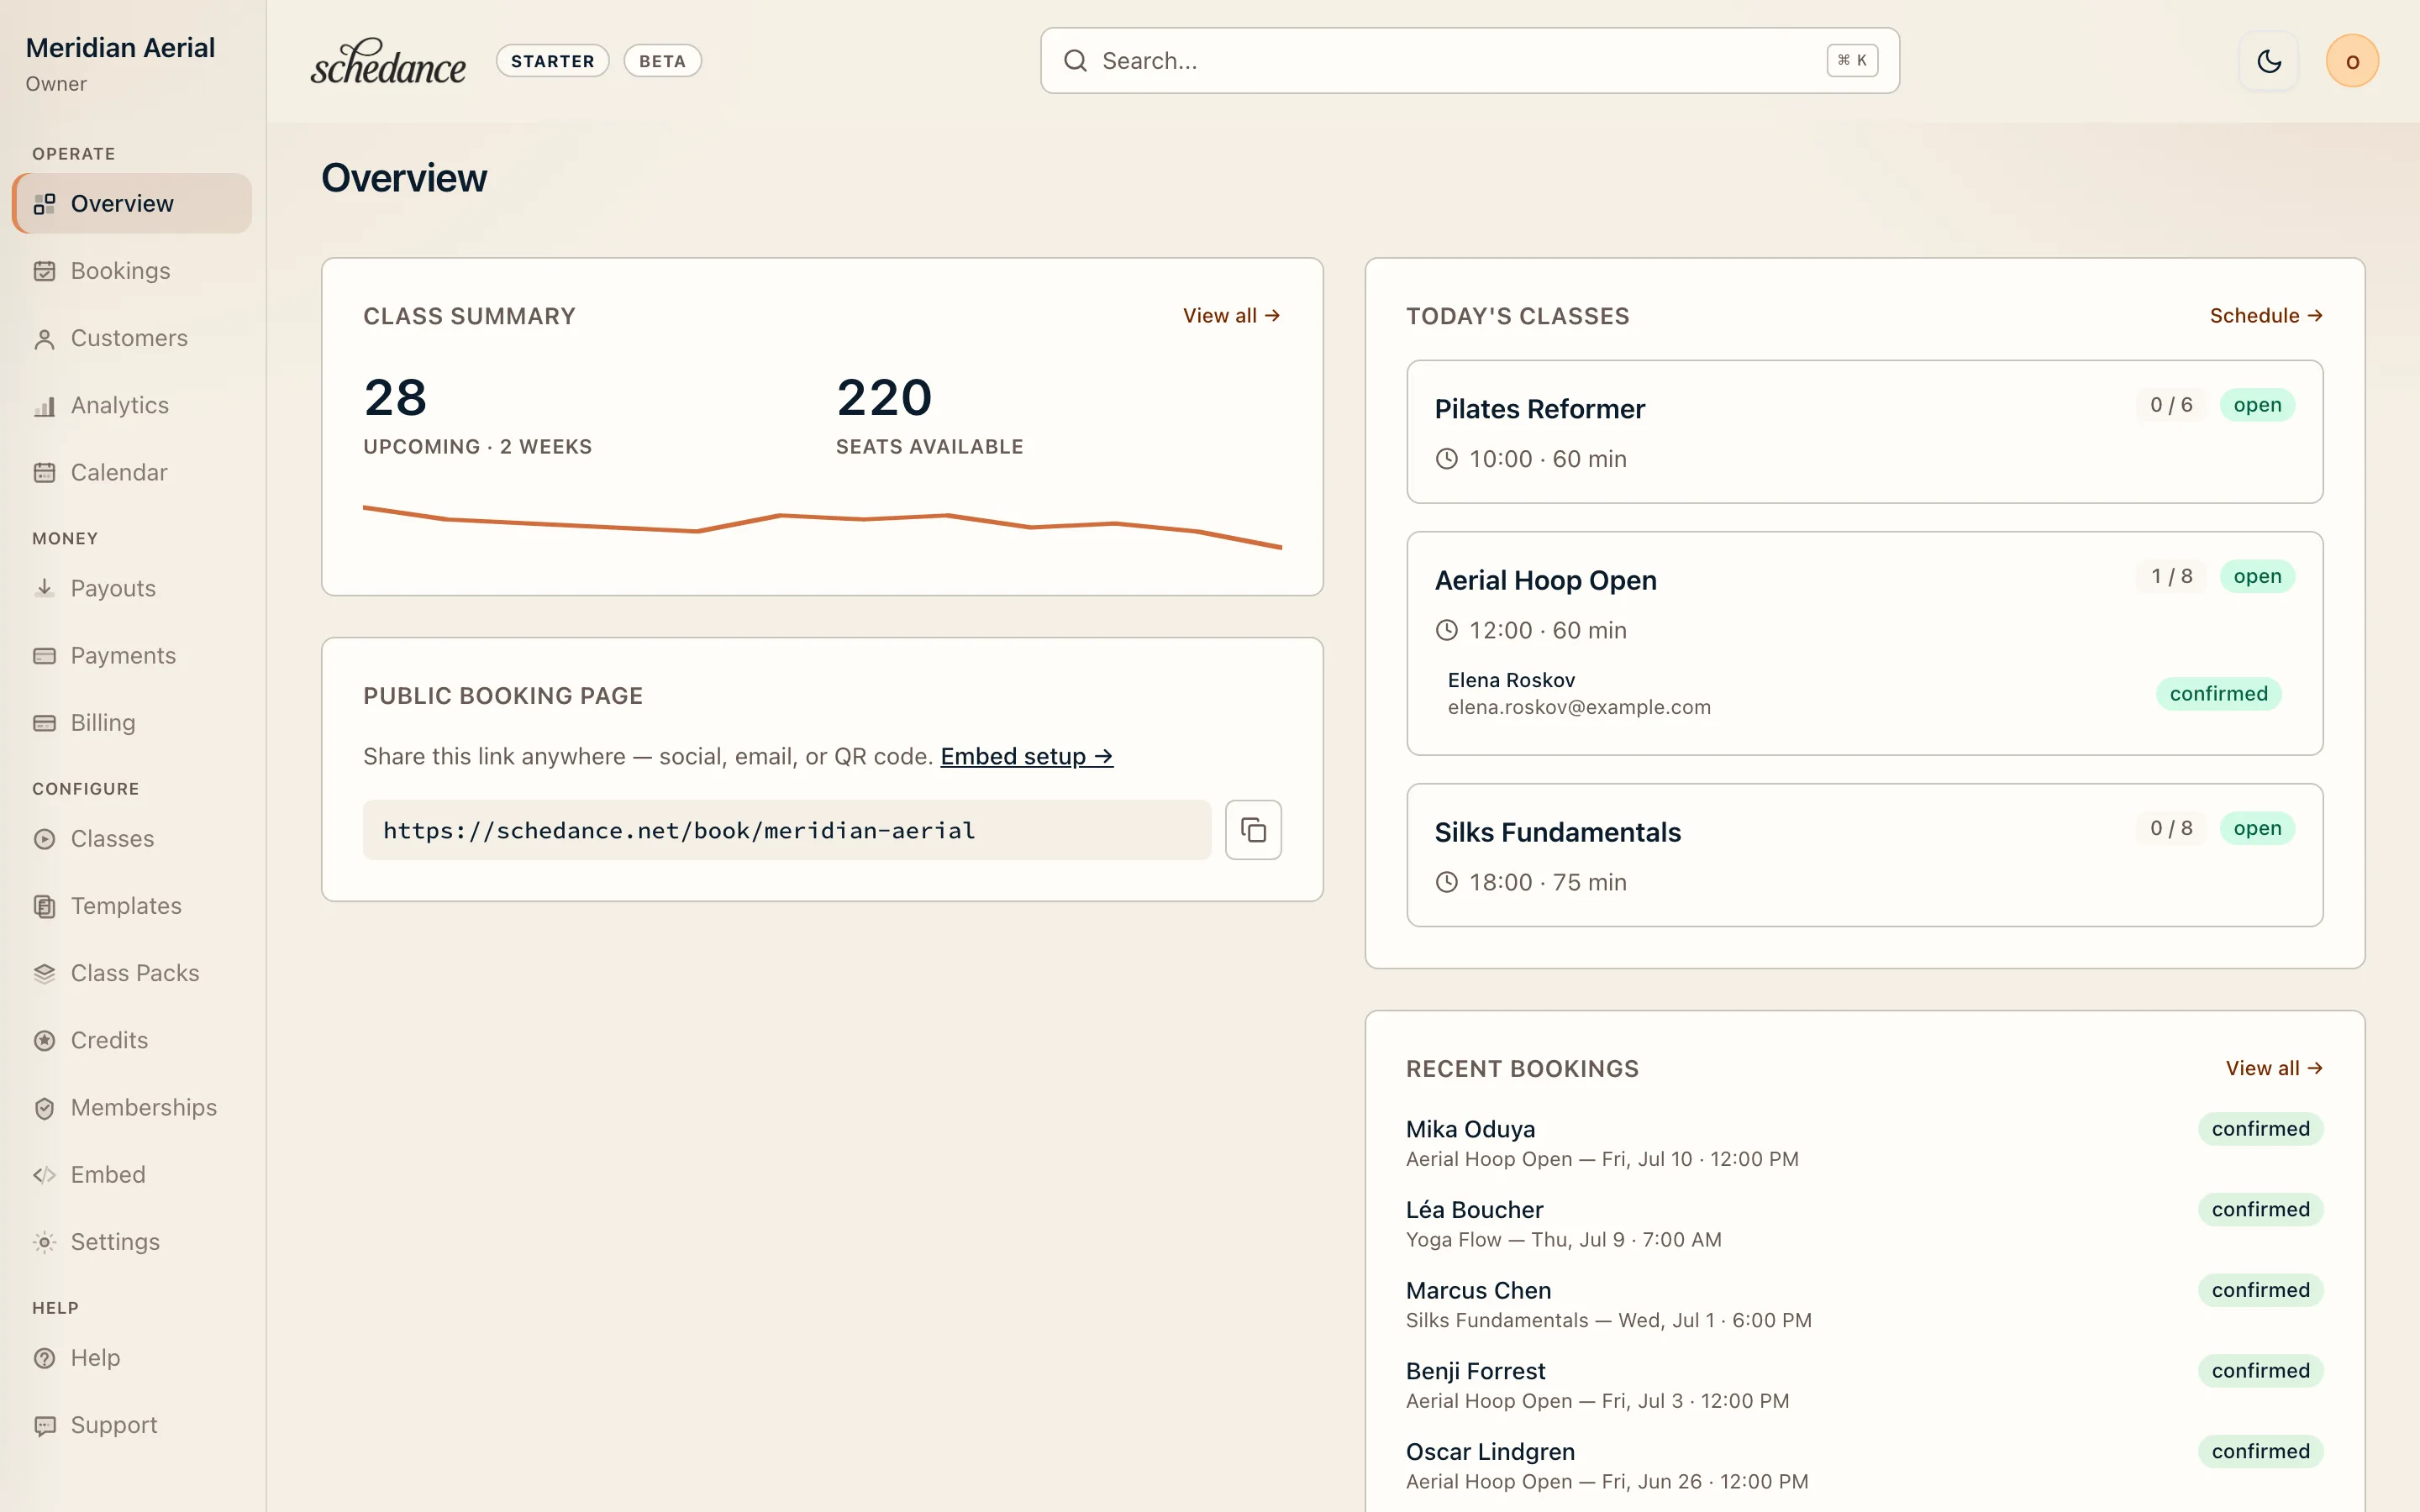
Task: Click View all in Recent Bookings
Action: click(x=2274, y=1068)
